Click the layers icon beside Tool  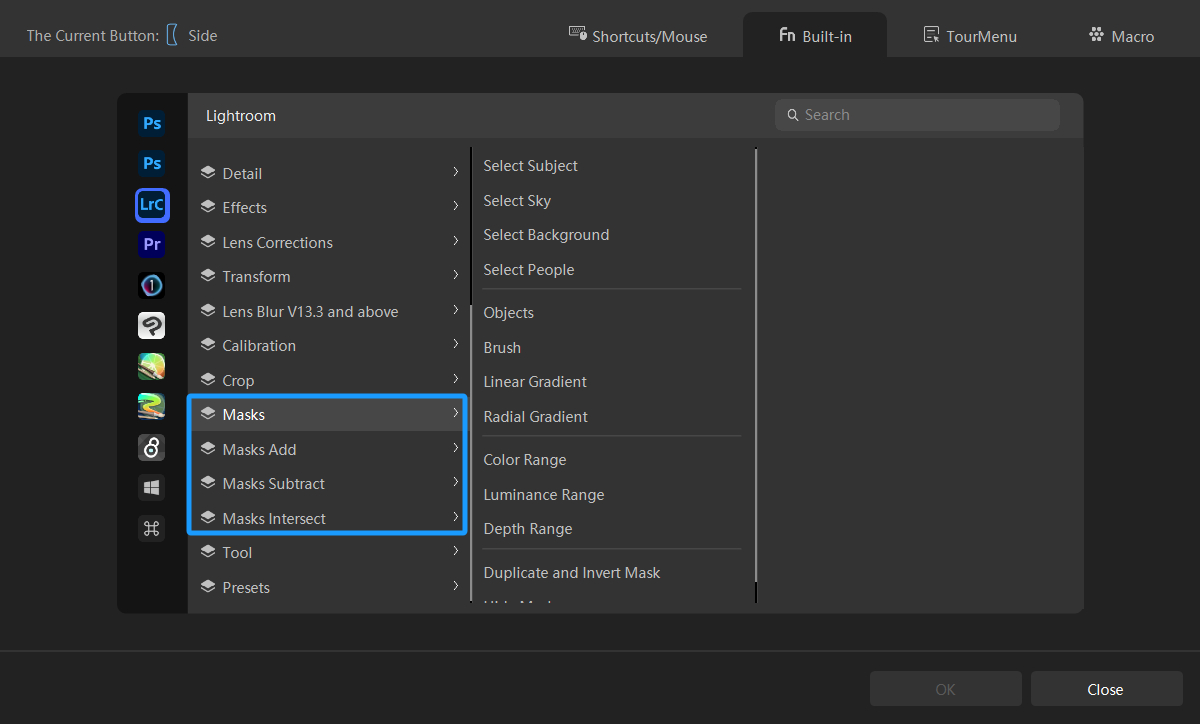pyautogui.click(x=208, y=552)
